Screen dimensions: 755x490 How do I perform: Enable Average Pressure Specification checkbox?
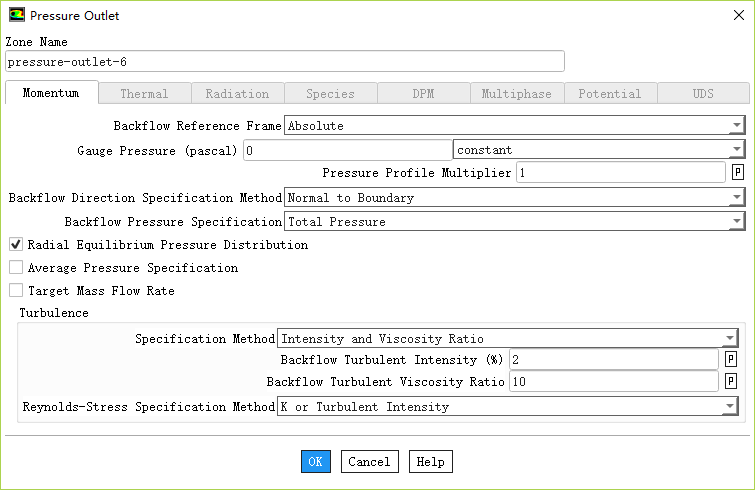click(16, 268)
